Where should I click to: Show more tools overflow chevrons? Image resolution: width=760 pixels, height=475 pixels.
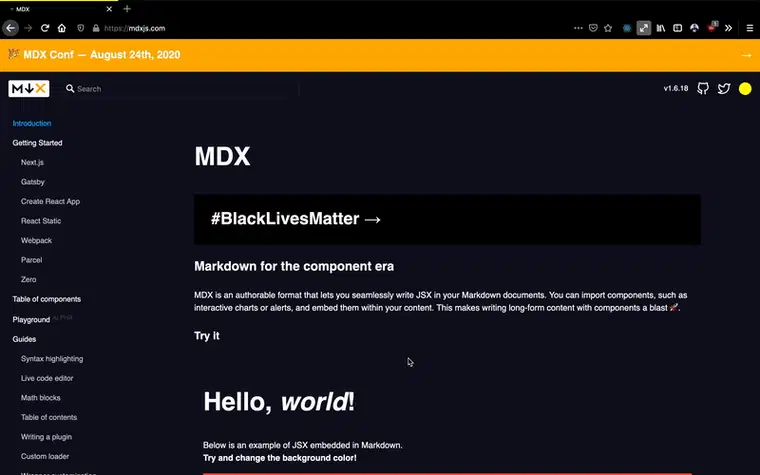[x=728, y=28]
